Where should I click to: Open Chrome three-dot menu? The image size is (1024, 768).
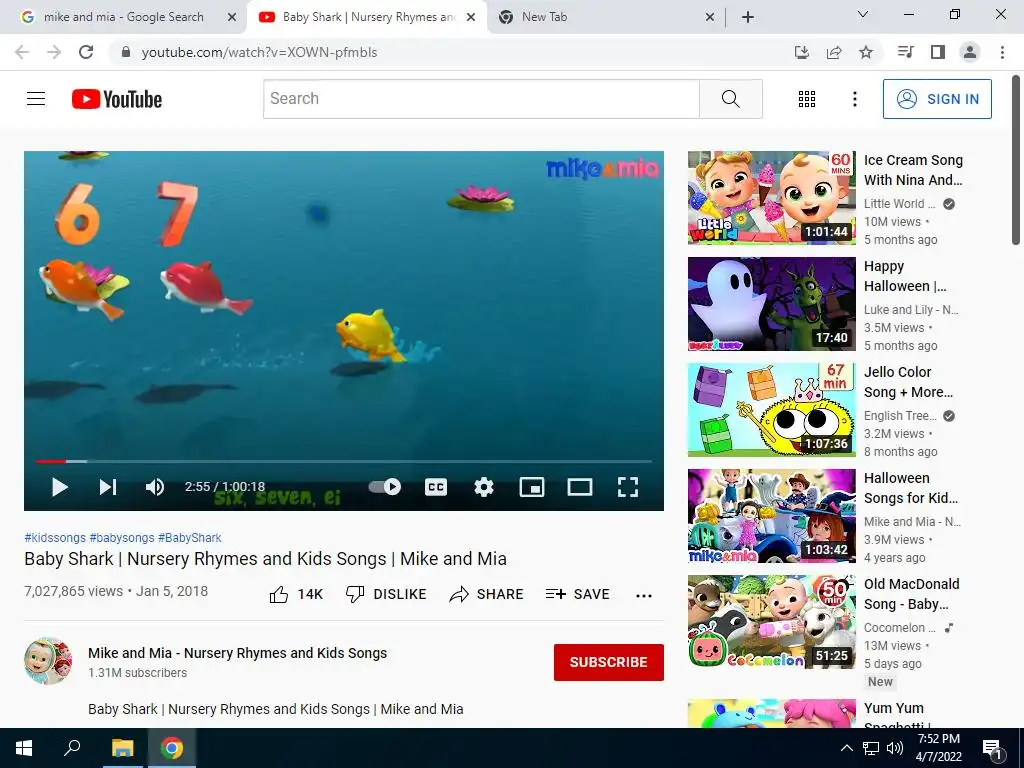(1002, 52)
